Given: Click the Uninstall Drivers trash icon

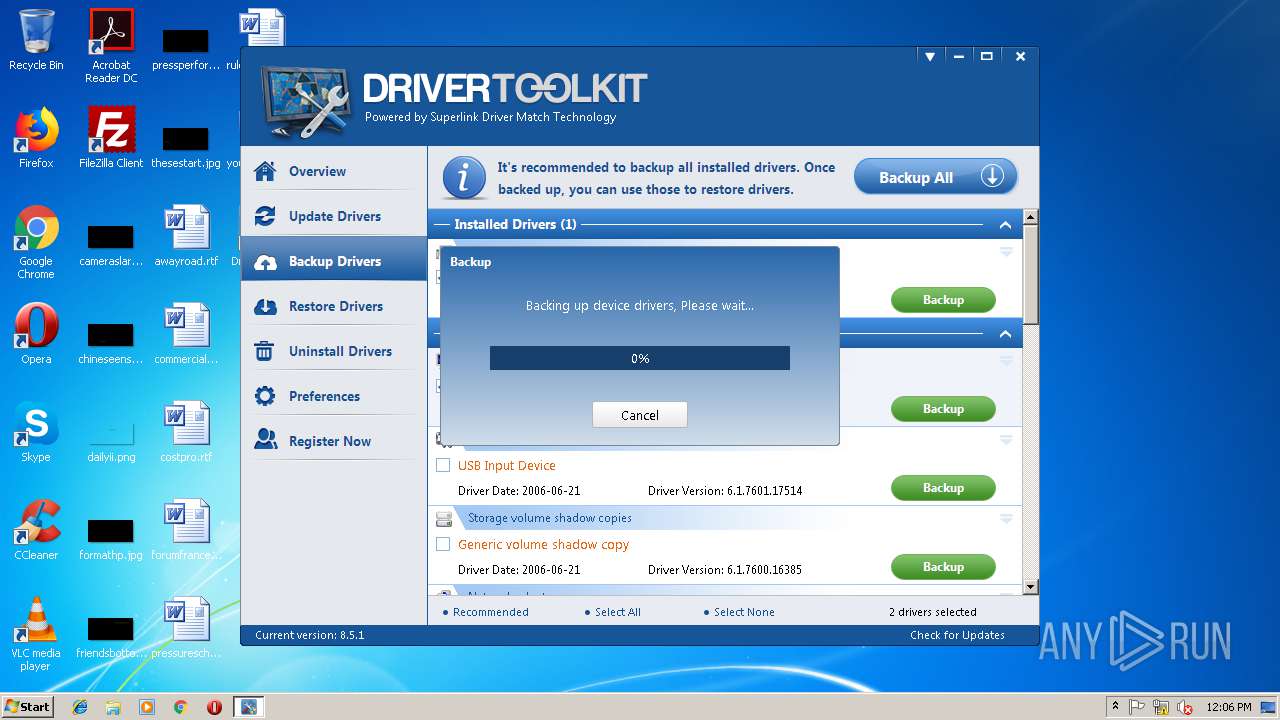Looking at the screenshot, I should click(x=265, y=351).
